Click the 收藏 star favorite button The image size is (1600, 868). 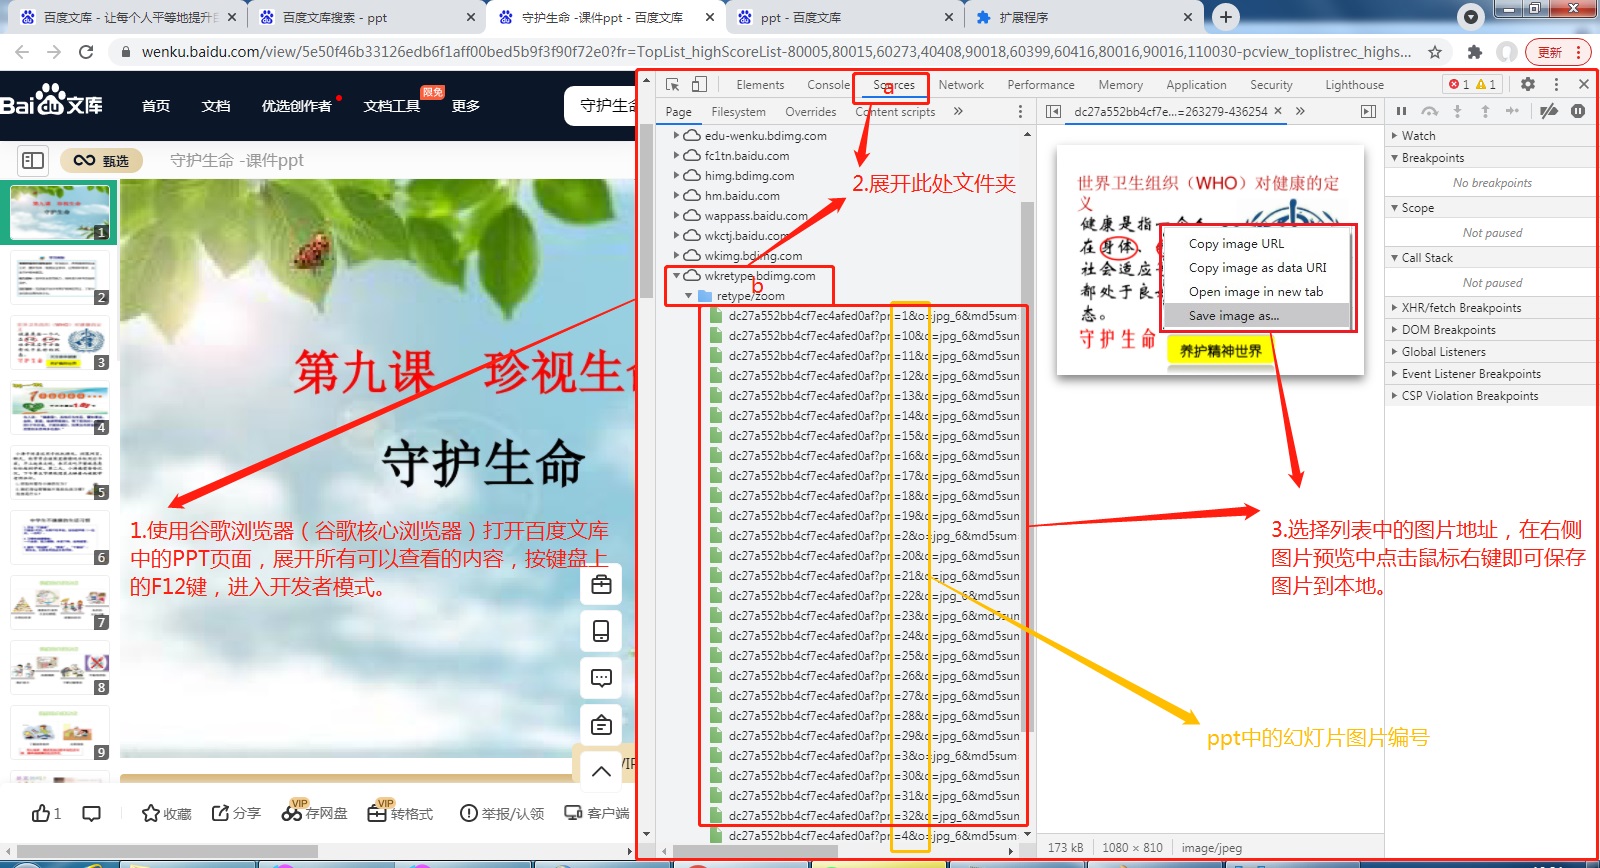point(166,813)
